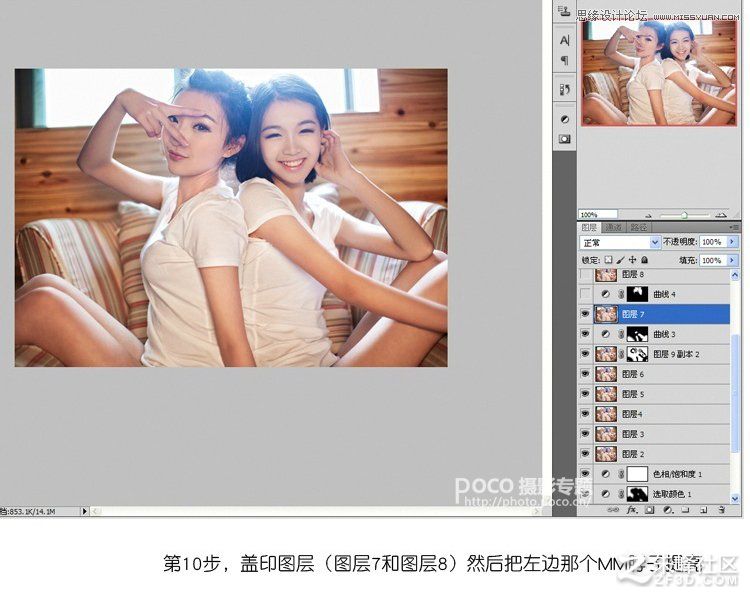Open the Clone Source panel icon
The image size is (750, 596).
click(564, 11)
